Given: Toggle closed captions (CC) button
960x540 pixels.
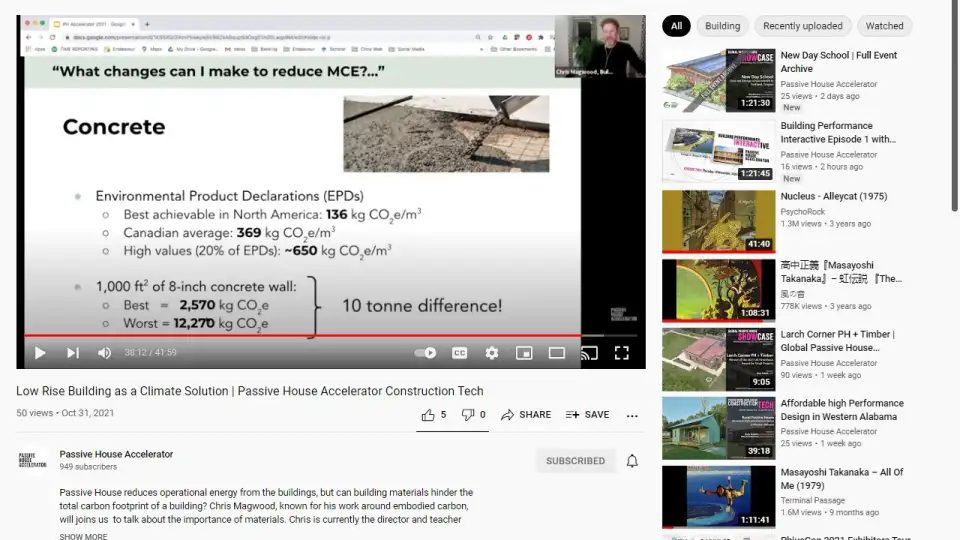Looking at the screenshot, I should pos(459,353).
